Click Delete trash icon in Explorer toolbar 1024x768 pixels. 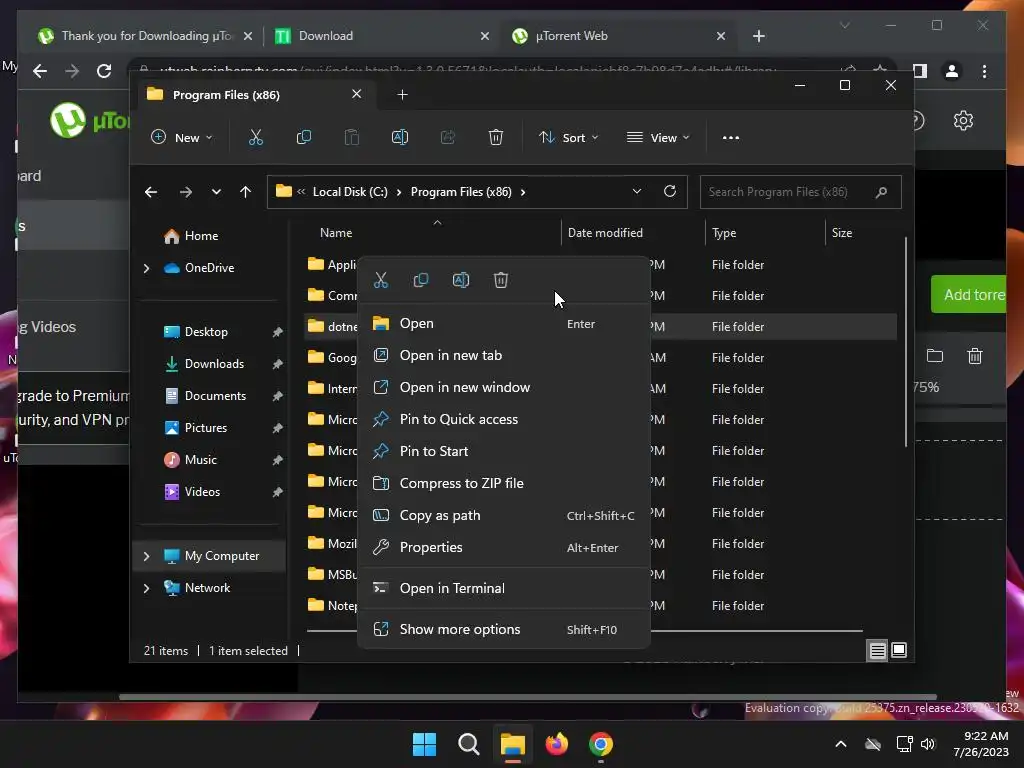click(496, 137)
